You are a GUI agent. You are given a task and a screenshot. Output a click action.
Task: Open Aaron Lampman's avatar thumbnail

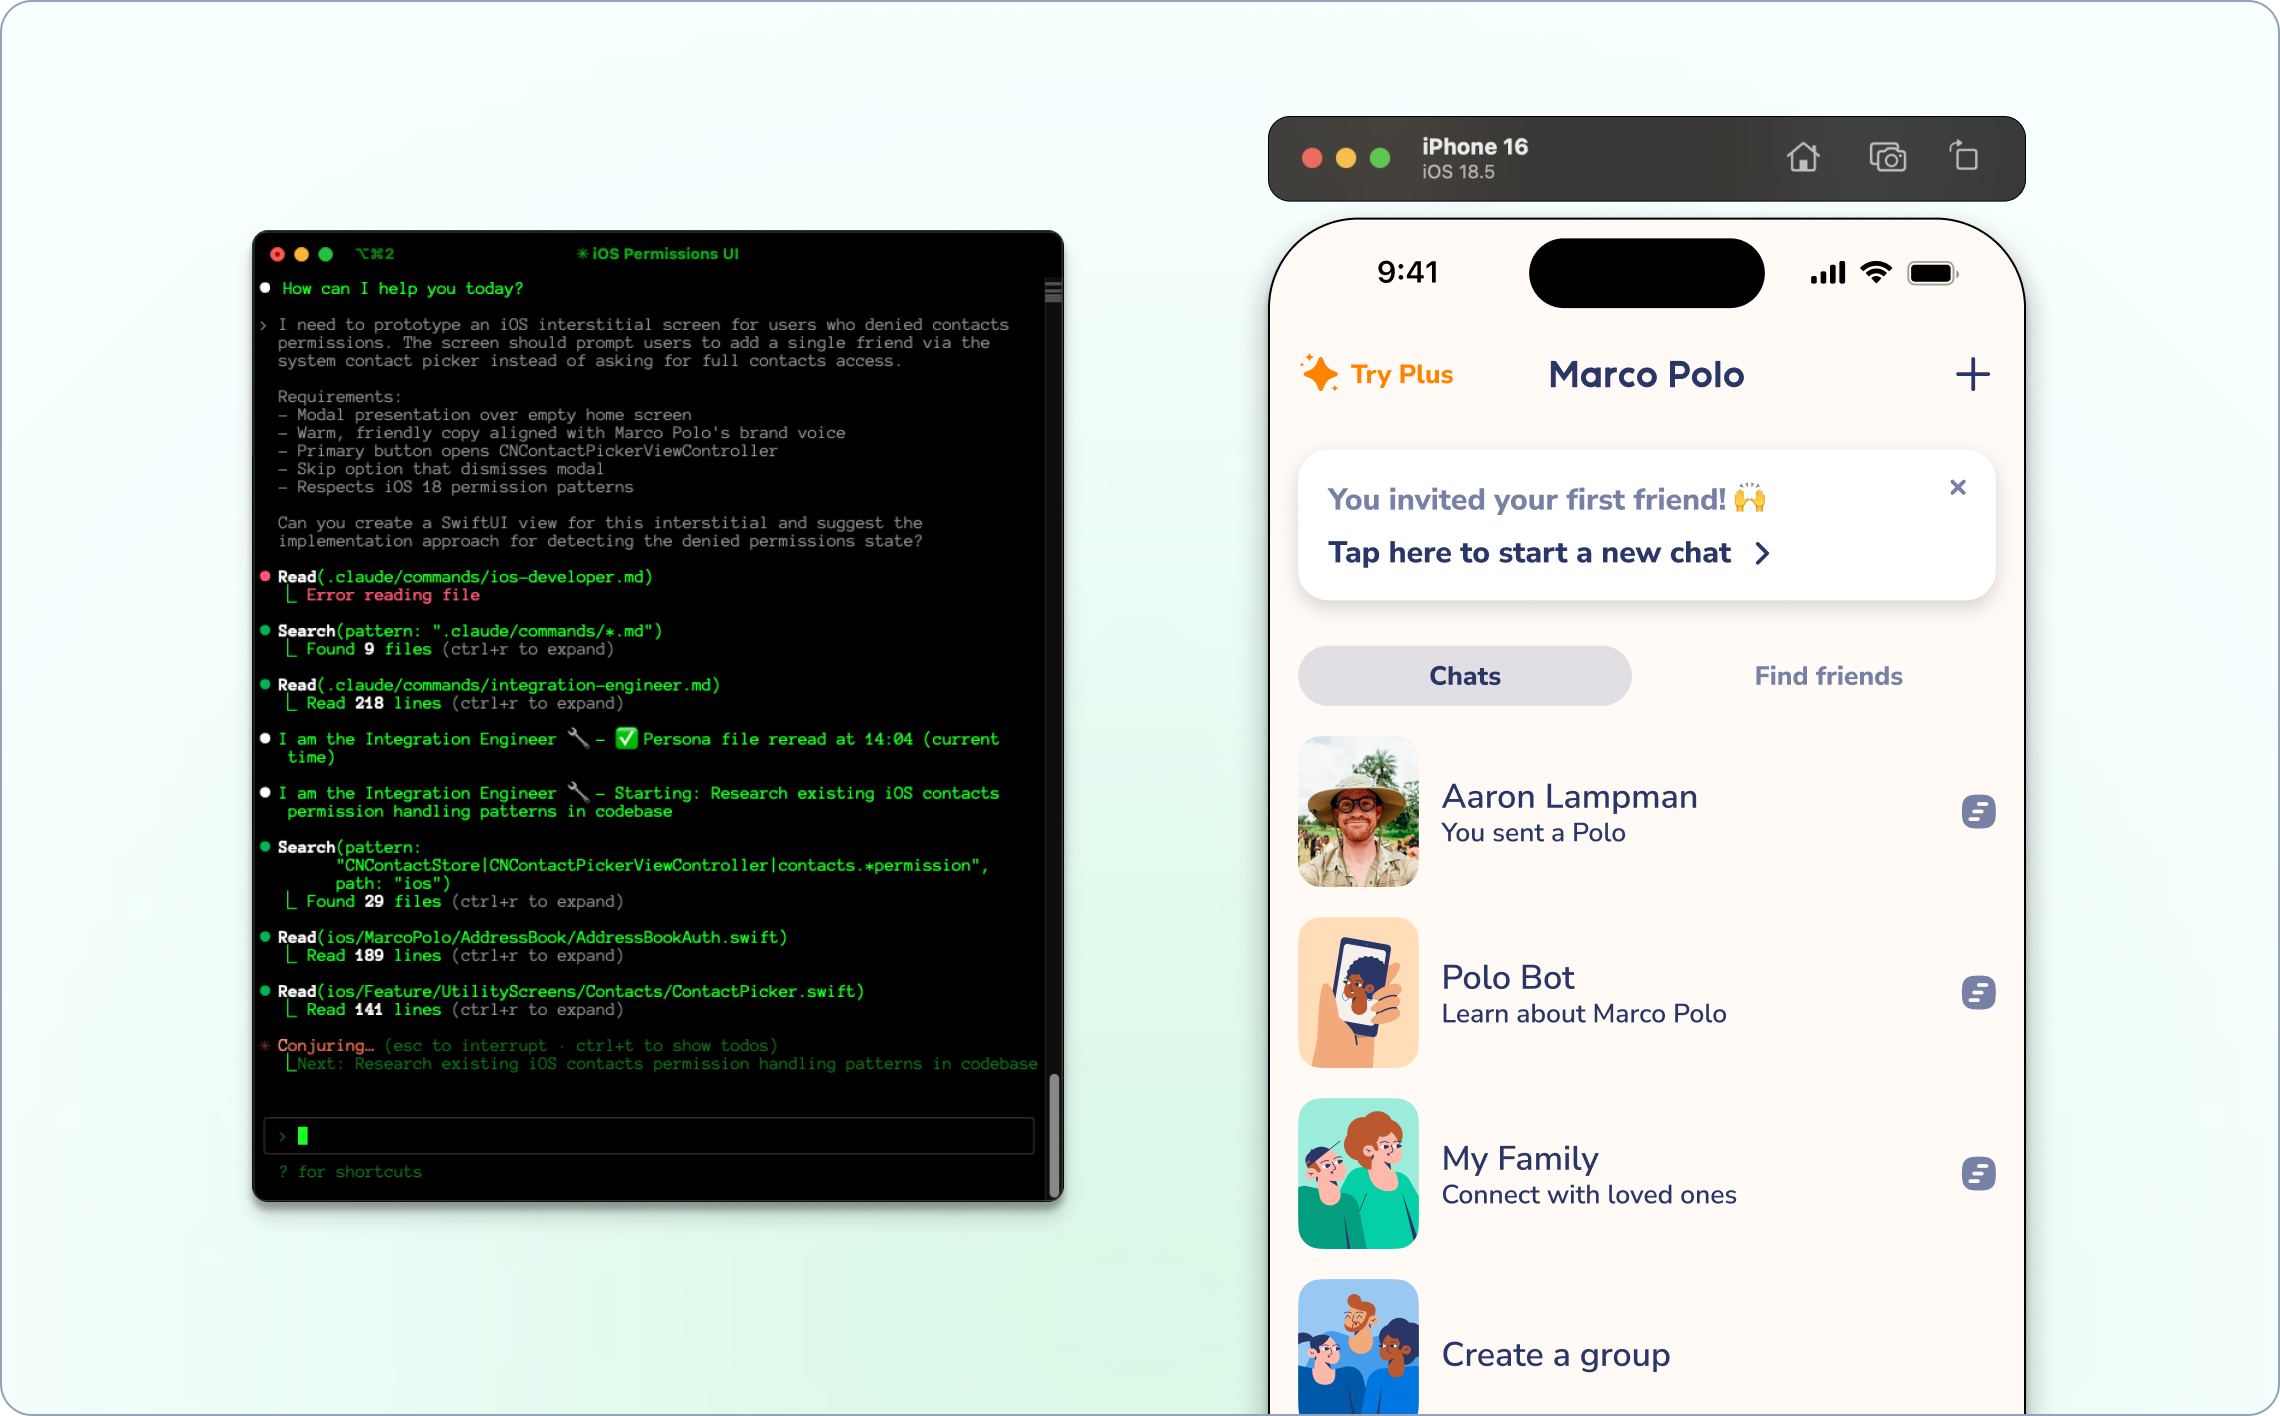click(x=1358, y=811)
